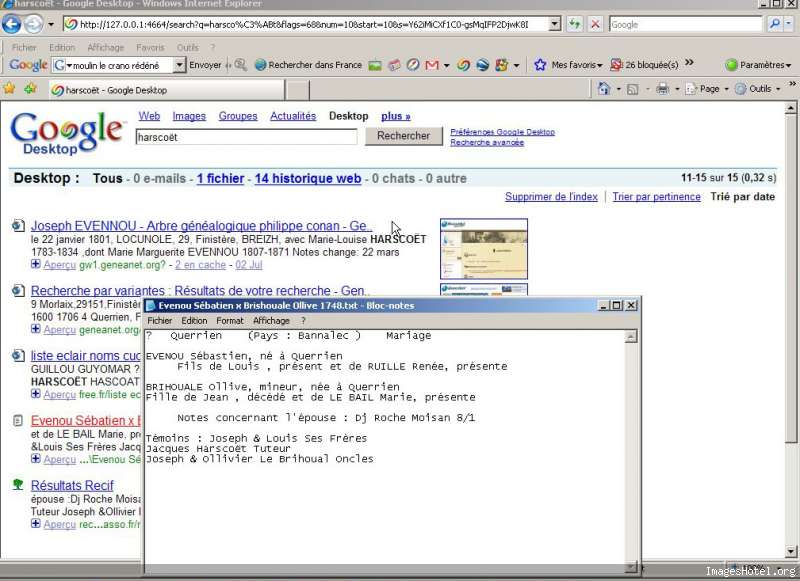Click the Gmail envelope icon on Google toolbar

432,65
